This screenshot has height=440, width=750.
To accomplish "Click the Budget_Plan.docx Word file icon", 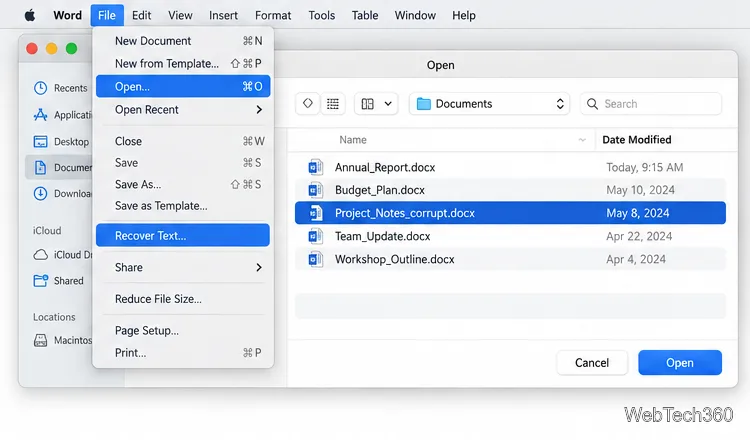I will click(315, 190).
